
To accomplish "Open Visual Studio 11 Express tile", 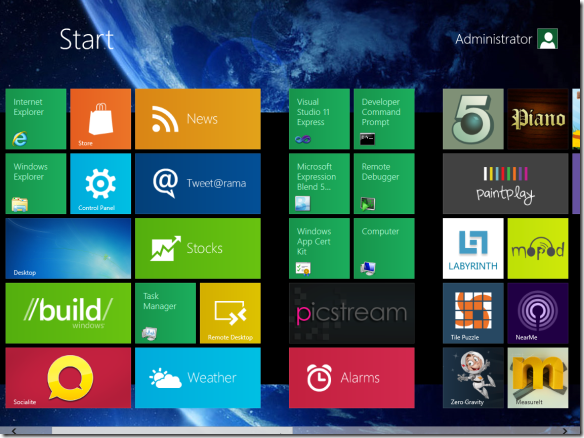I will click(x=319, y=119).
